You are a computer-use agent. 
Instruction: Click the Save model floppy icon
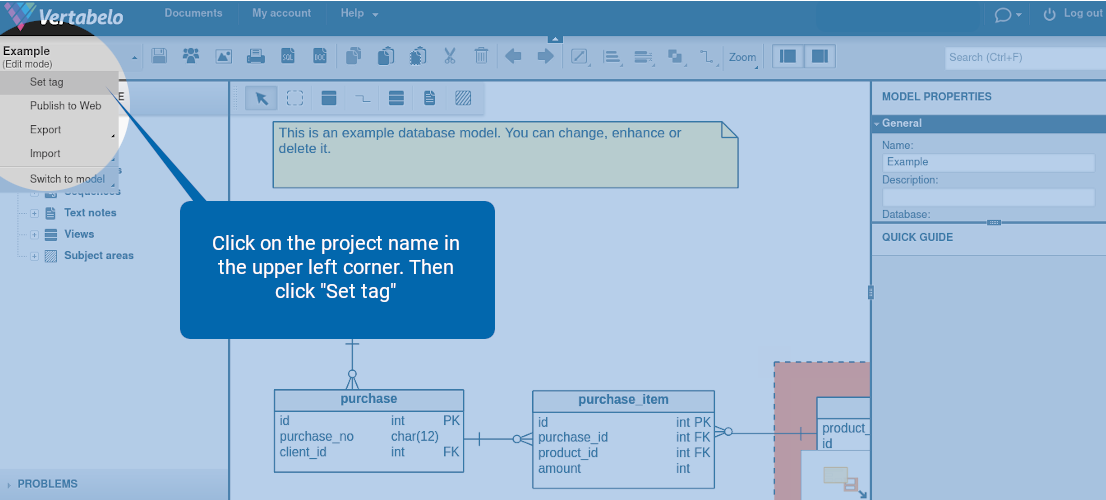[x=159, y=56]
